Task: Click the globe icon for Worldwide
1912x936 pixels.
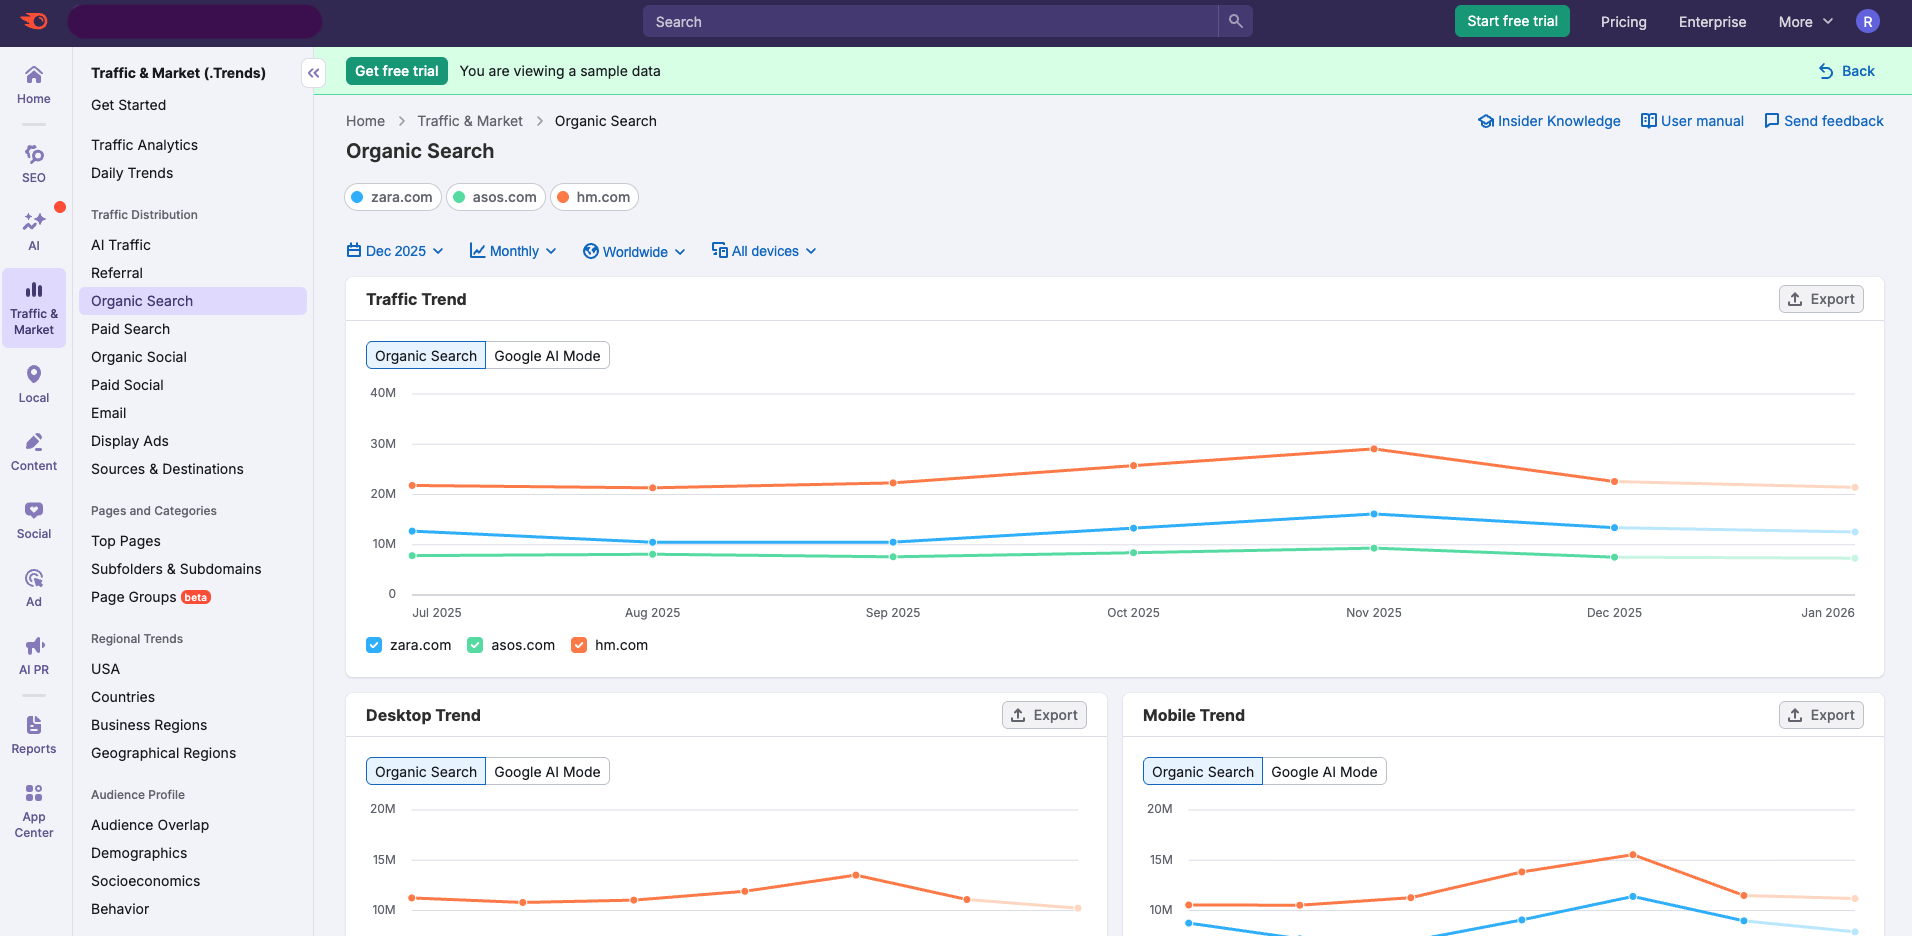Action: 591,251
